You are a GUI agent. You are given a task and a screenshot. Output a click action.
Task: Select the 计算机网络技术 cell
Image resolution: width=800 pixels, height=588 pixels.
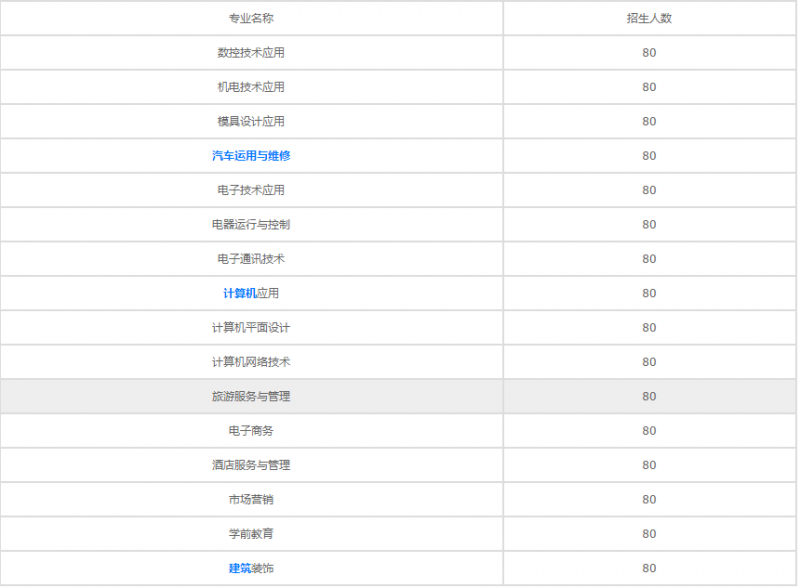tap(251, 362)
